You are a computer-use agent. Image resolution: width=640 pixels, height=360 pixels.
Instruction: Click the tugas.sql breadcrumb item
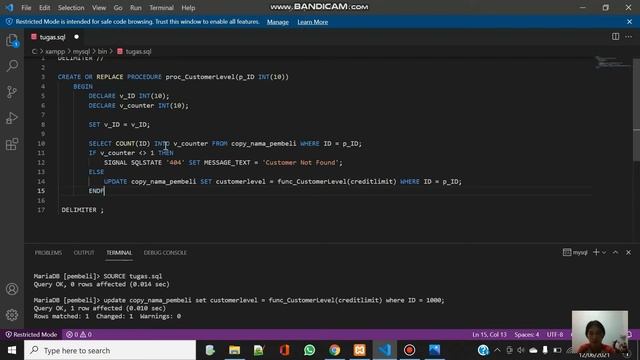click(x=134, y=51)
